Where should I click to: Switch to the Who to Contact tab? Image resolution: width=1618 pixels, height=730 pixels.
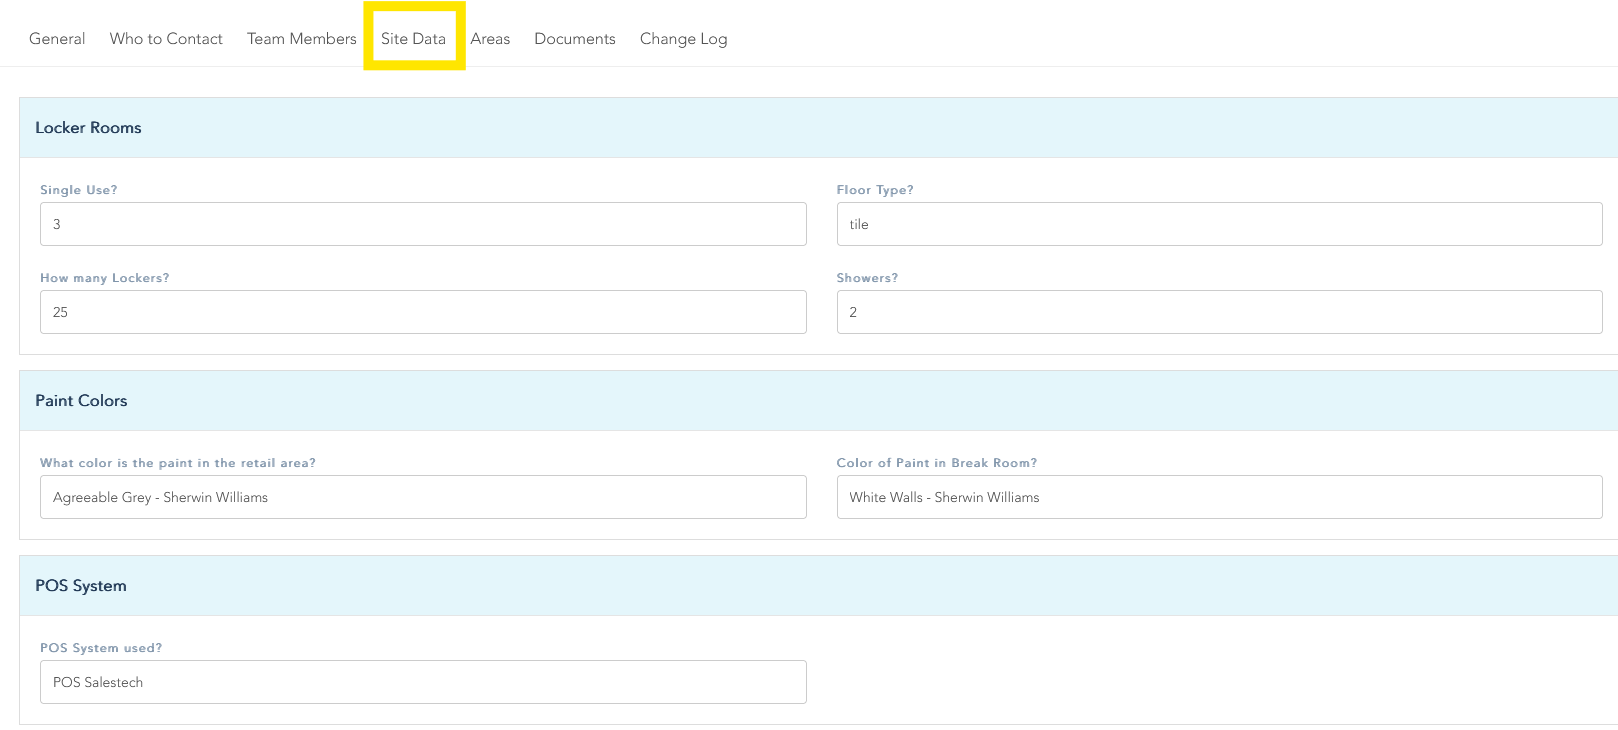click(x=166, y=39)
